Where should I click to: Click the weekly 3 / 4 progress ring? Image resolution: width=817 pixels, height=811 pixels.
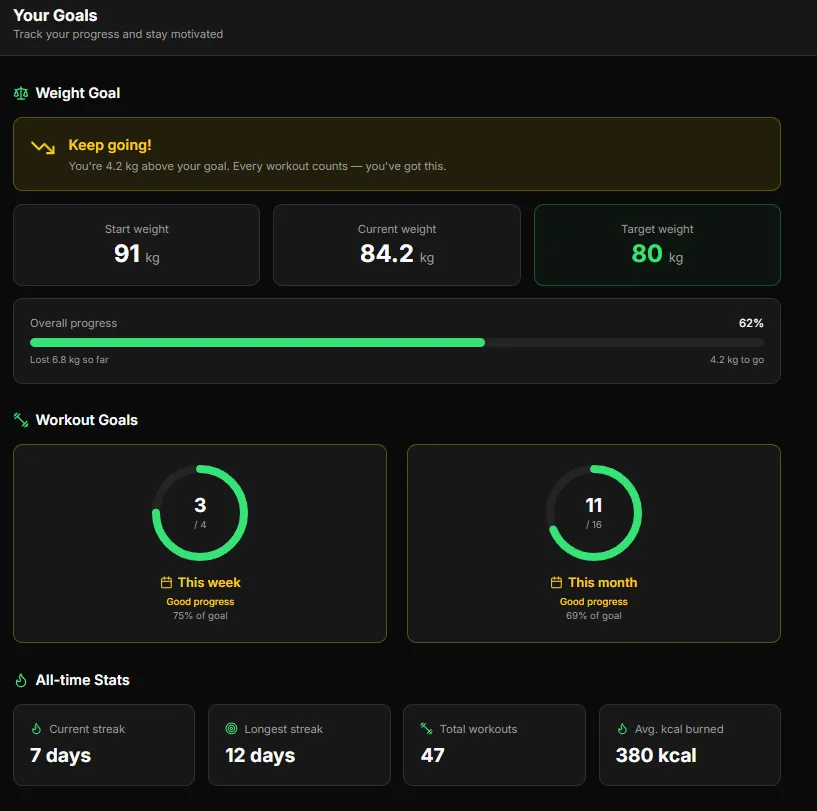coord(200,513)
